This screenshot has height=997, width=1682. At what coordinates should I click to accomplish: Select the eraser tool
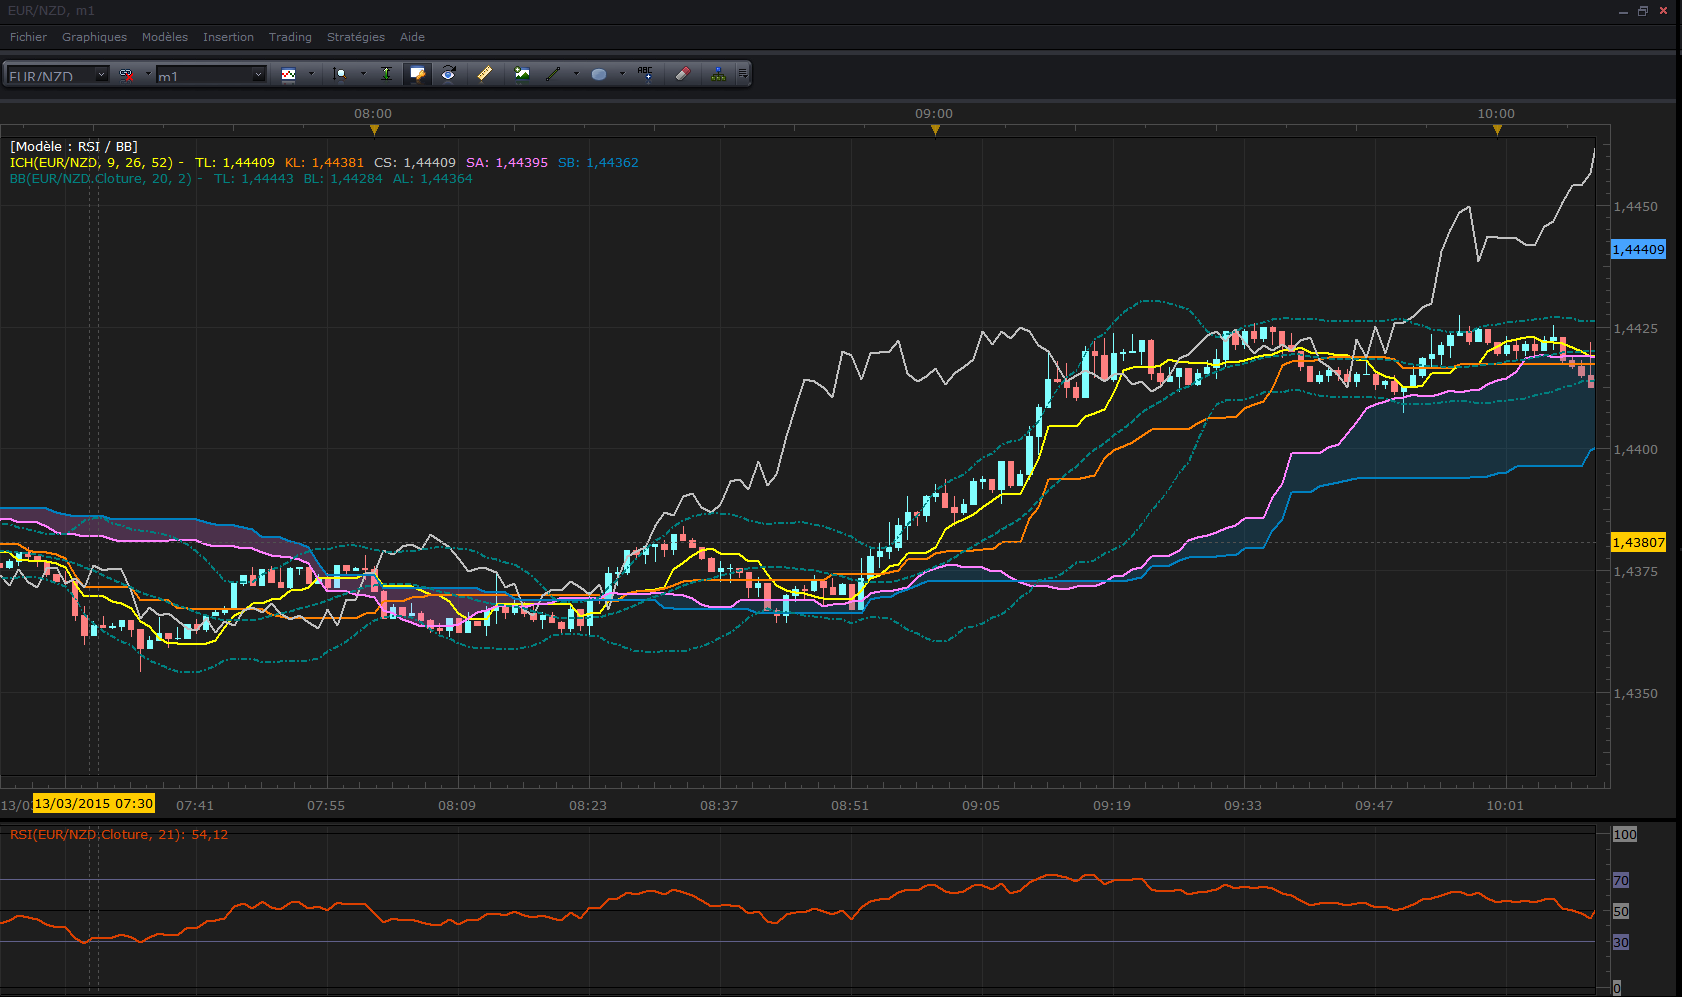click(x=683, y=74)
